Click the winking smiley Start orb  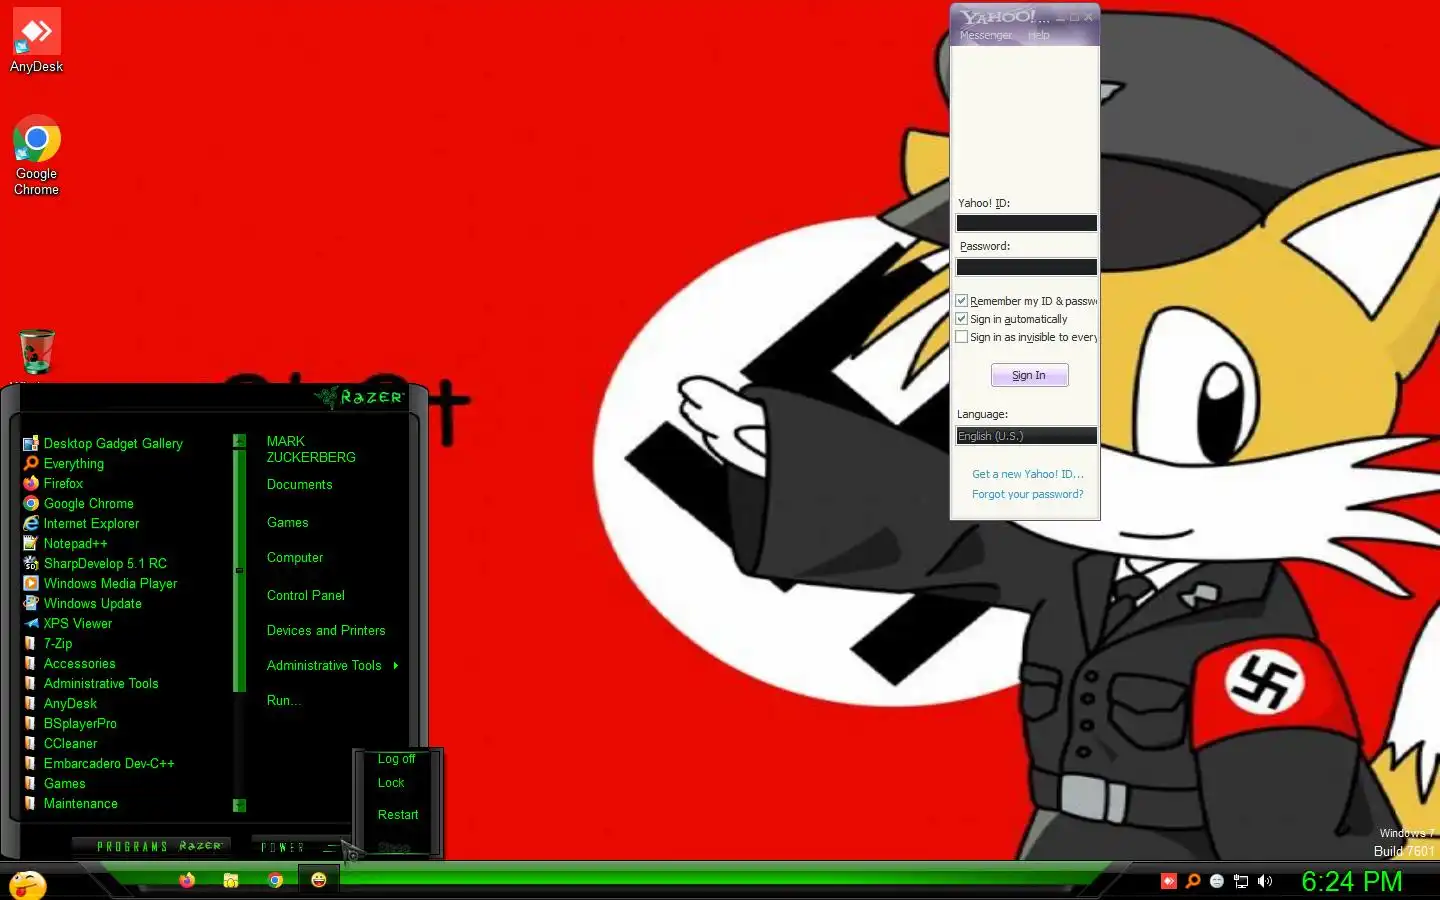pyautogui.click(x=27, y=885)
